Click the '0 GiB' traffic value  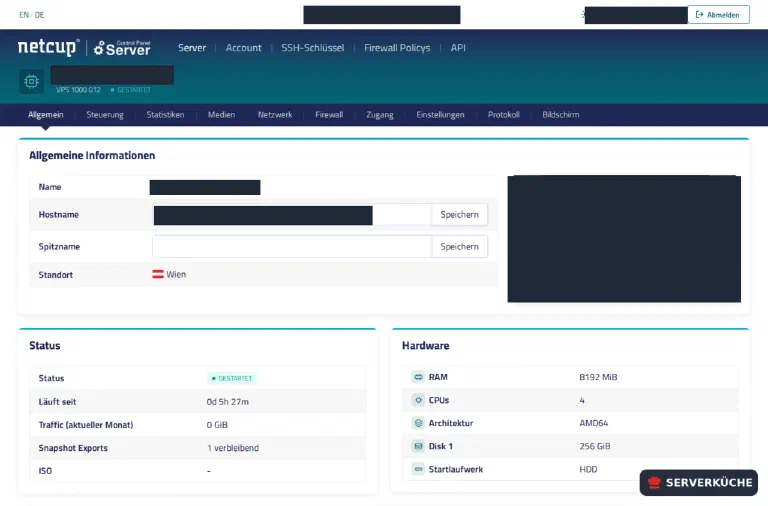pyautogui.click(x=217, y=425)
